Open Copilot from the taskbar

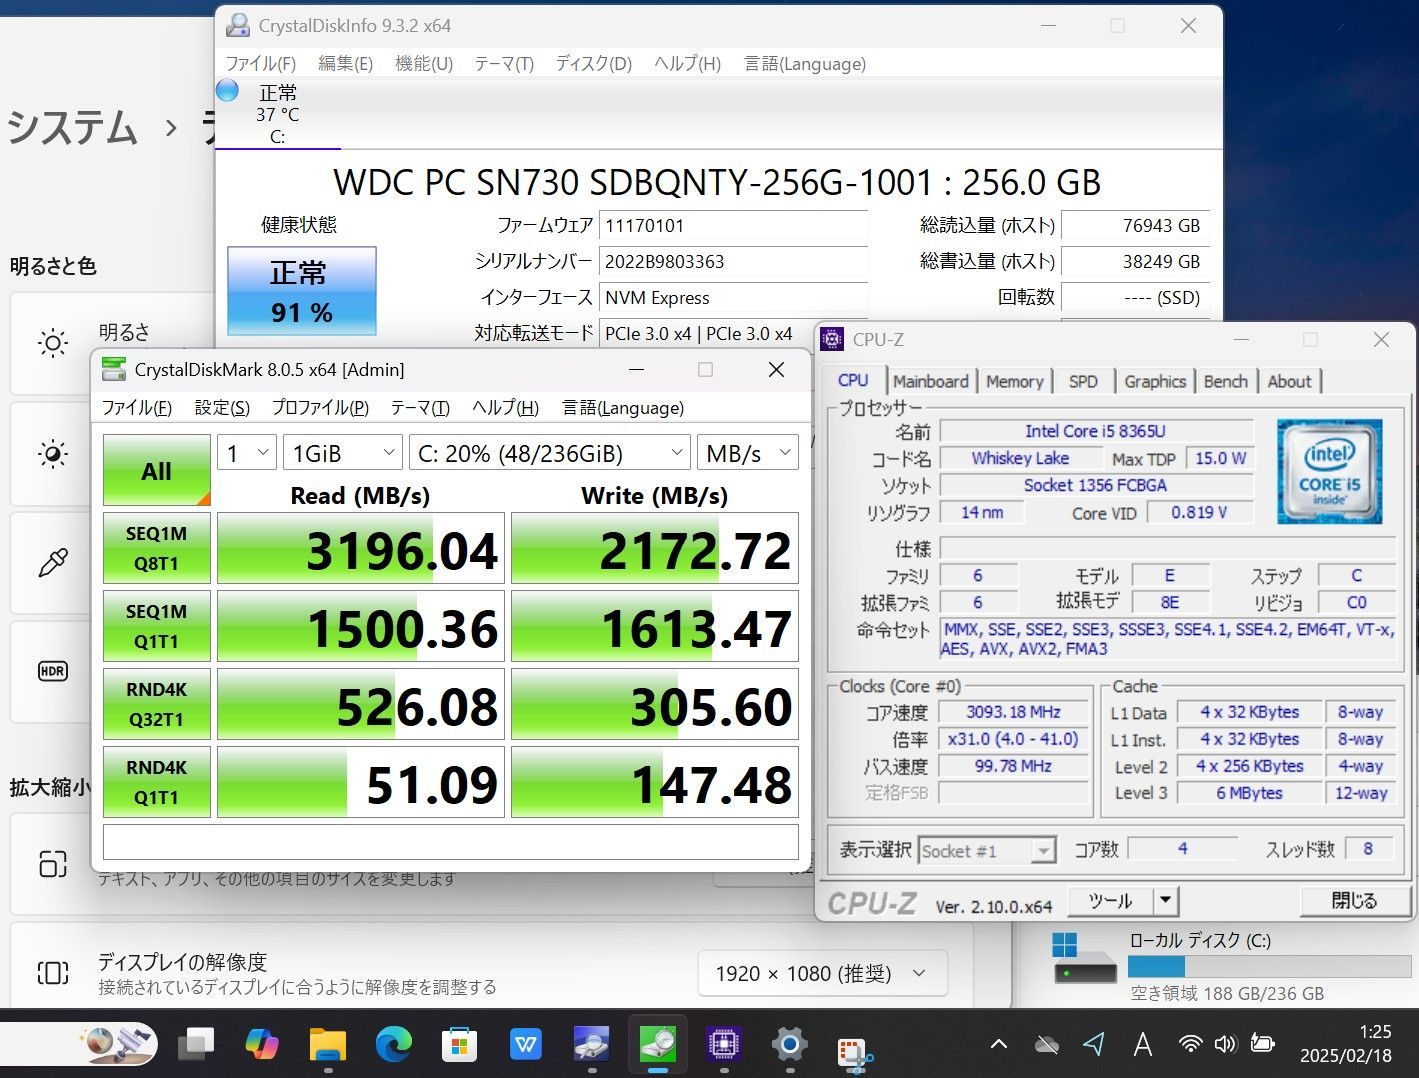click(x=262, y=1045)
